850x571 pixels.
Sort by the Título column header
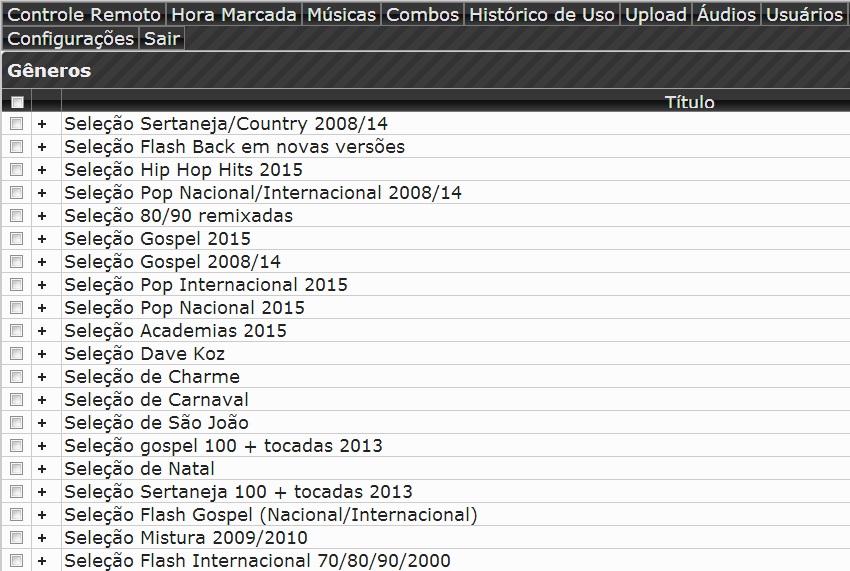pos(689,102)
